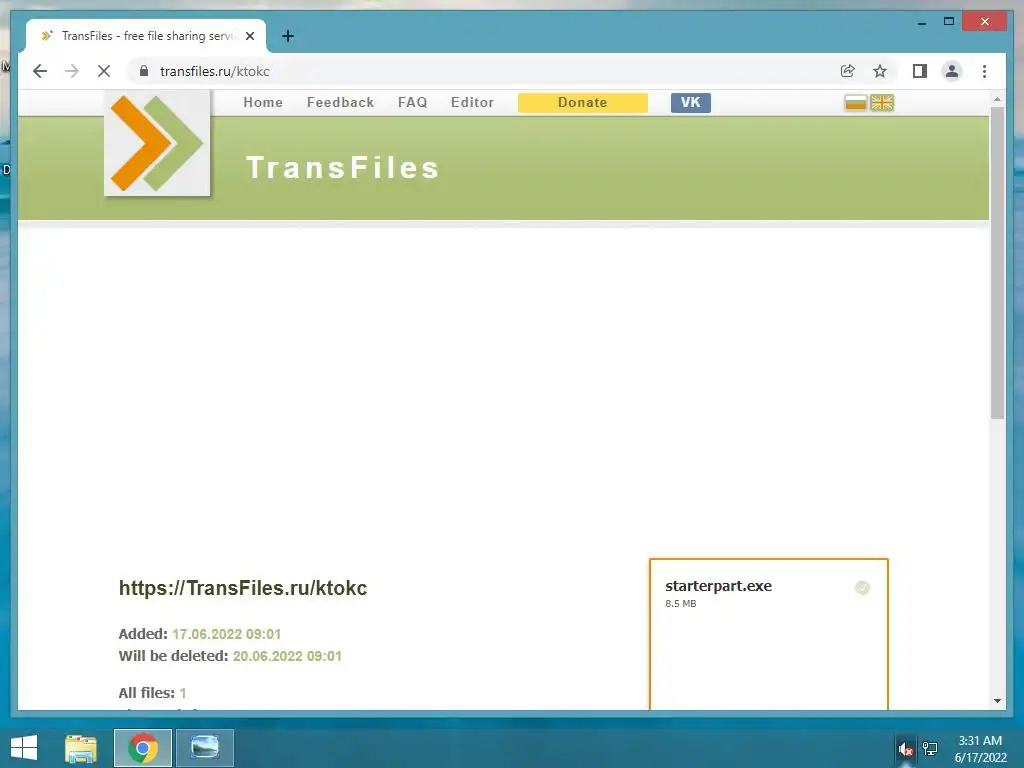Click the muted volume tray icon
This screenshot has width=1024, height=768.
(905, 749)
